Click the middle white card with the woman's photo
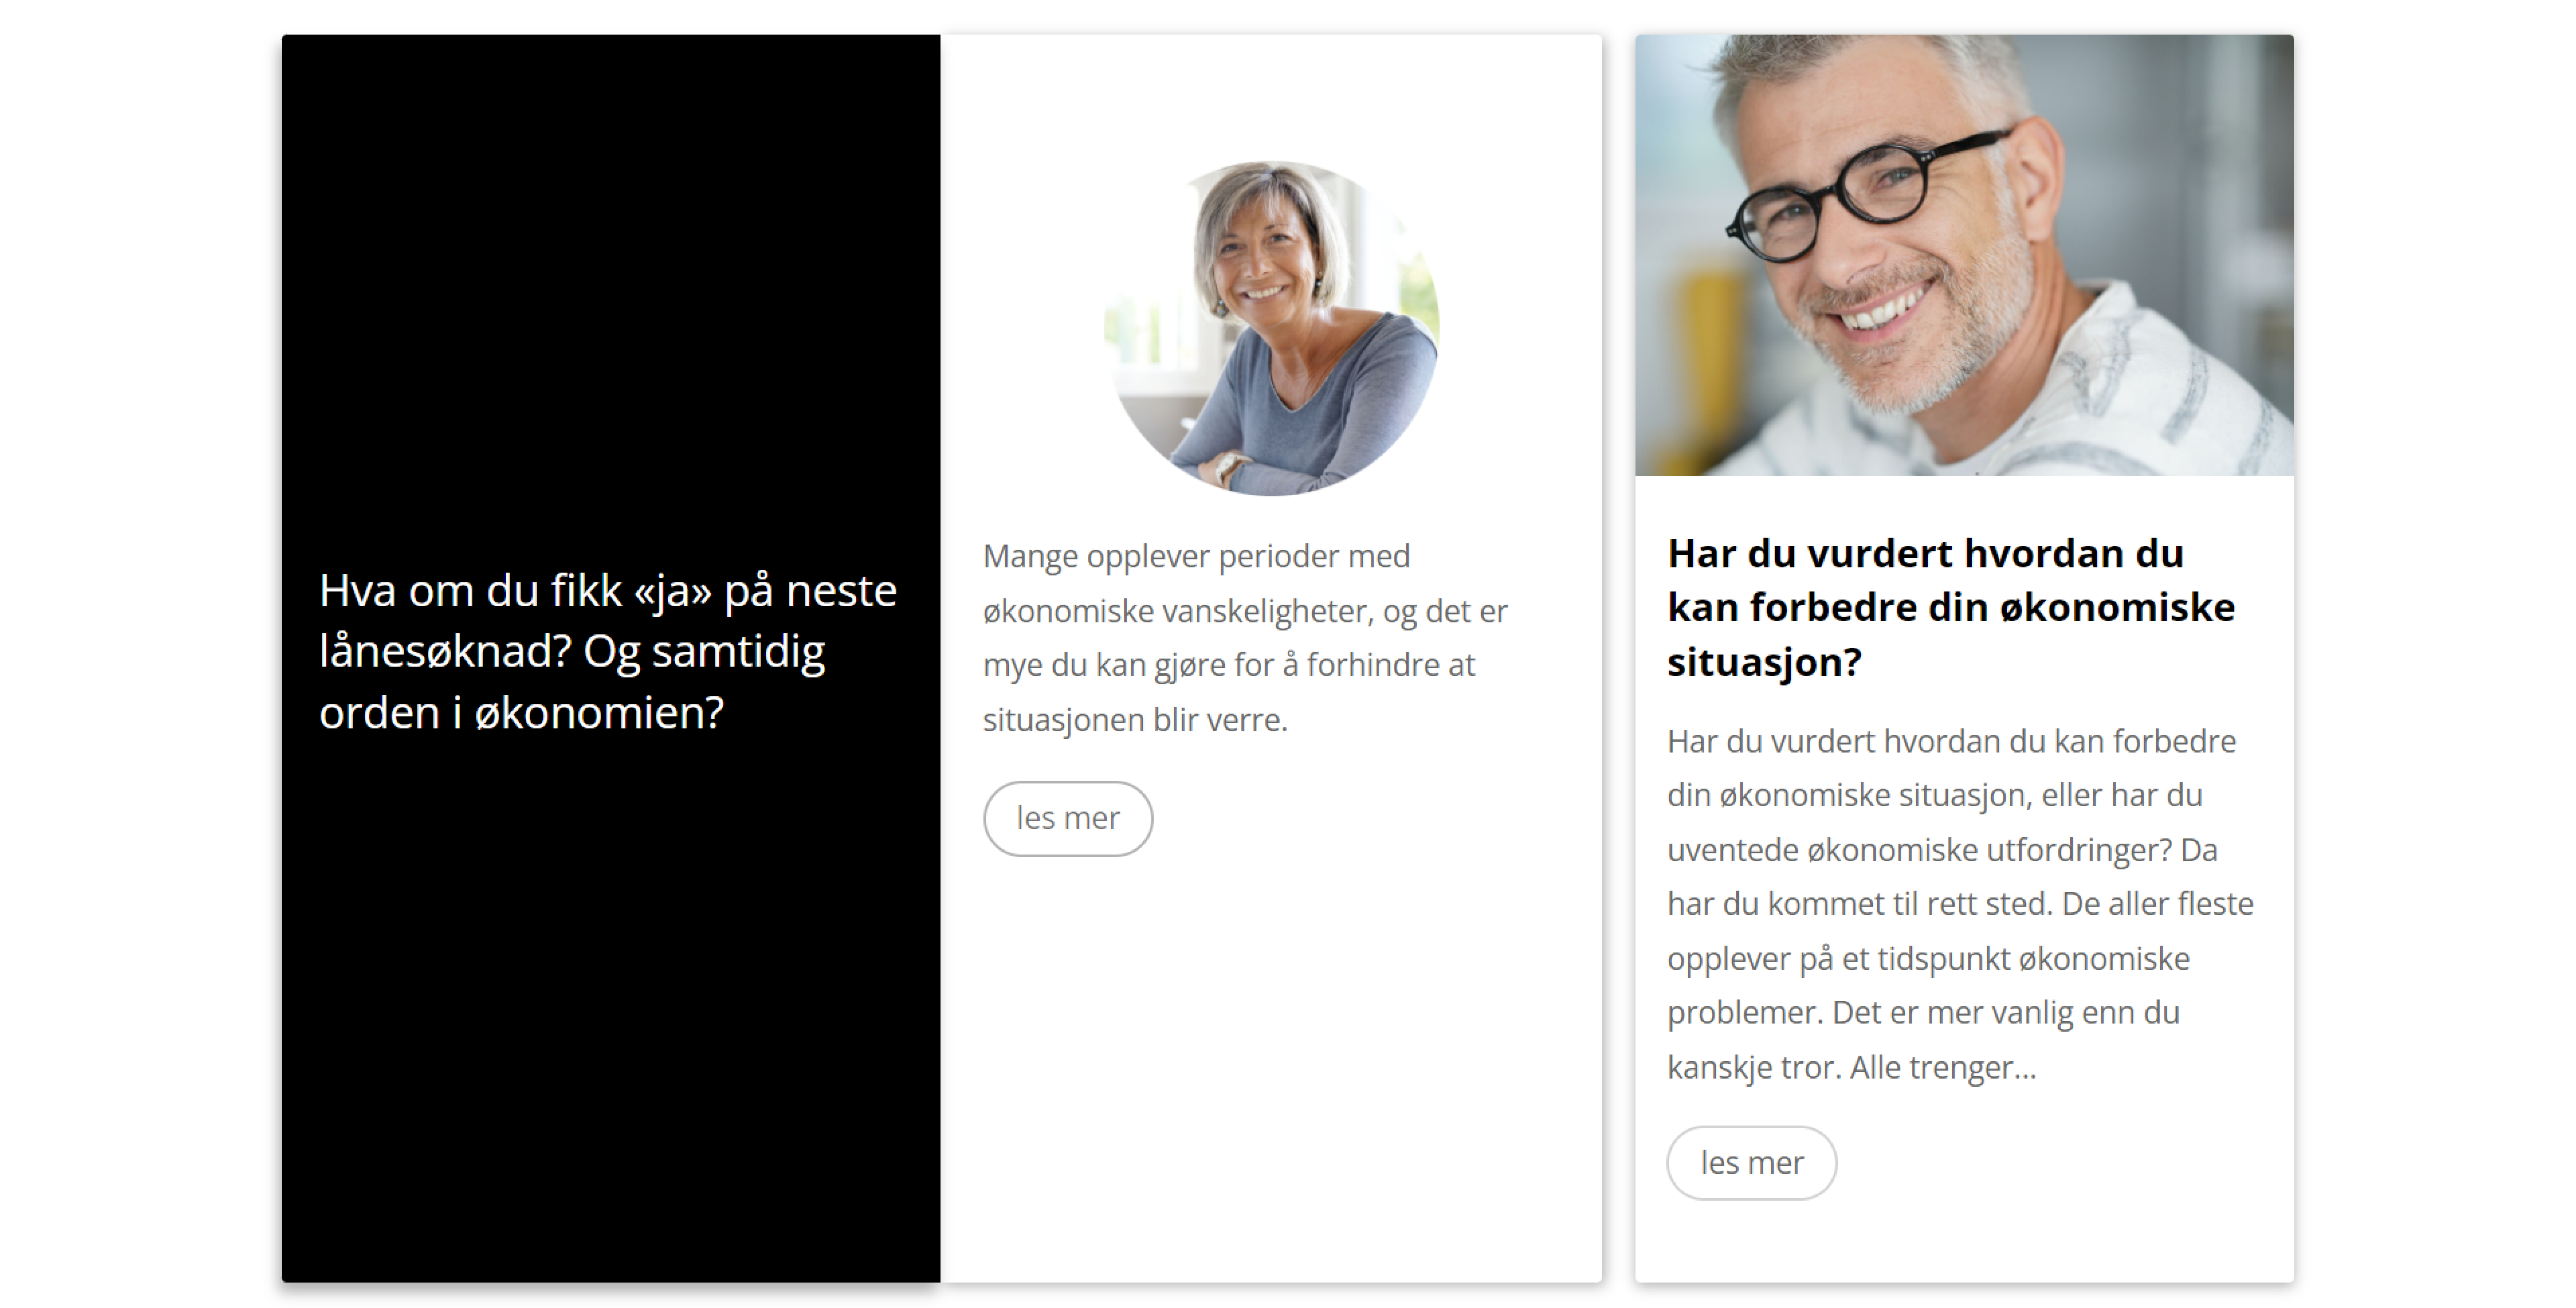Screen dimensions: 2576x1308 (x=1271, y=658)
